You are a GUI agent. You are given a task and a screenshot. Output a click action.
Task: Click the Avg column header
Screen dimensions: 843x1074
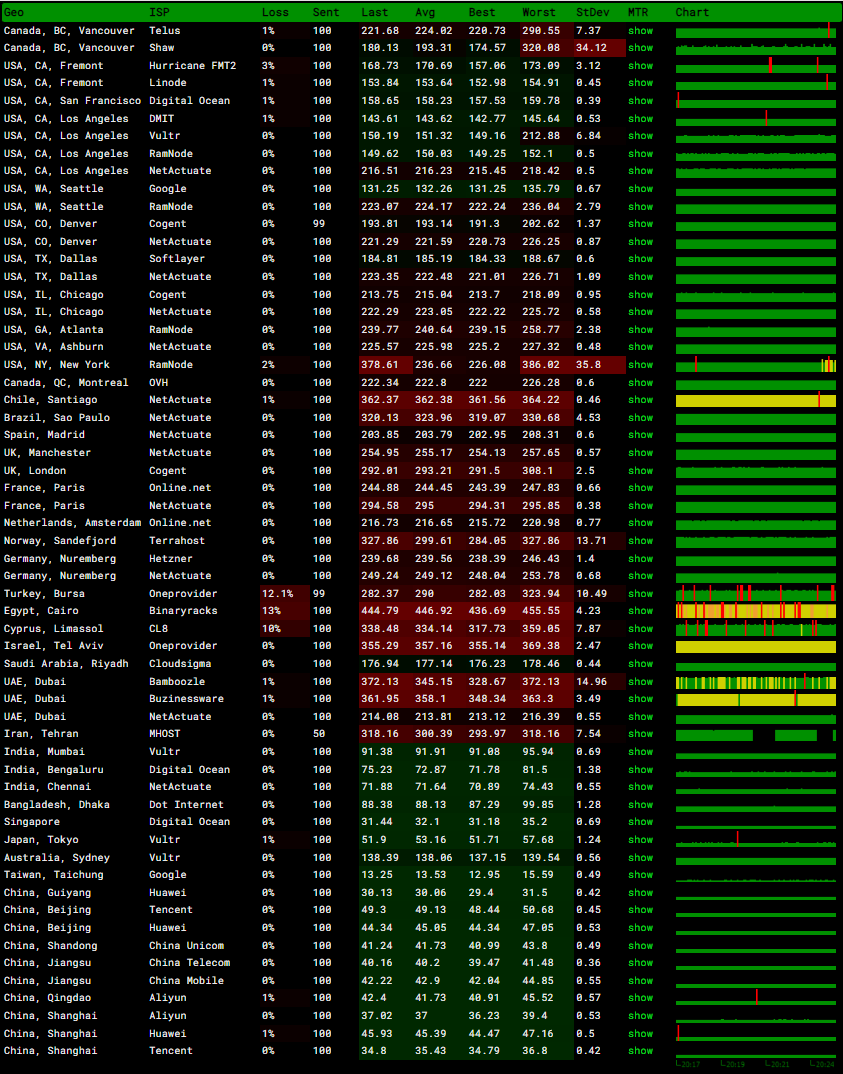click(425, 12)
